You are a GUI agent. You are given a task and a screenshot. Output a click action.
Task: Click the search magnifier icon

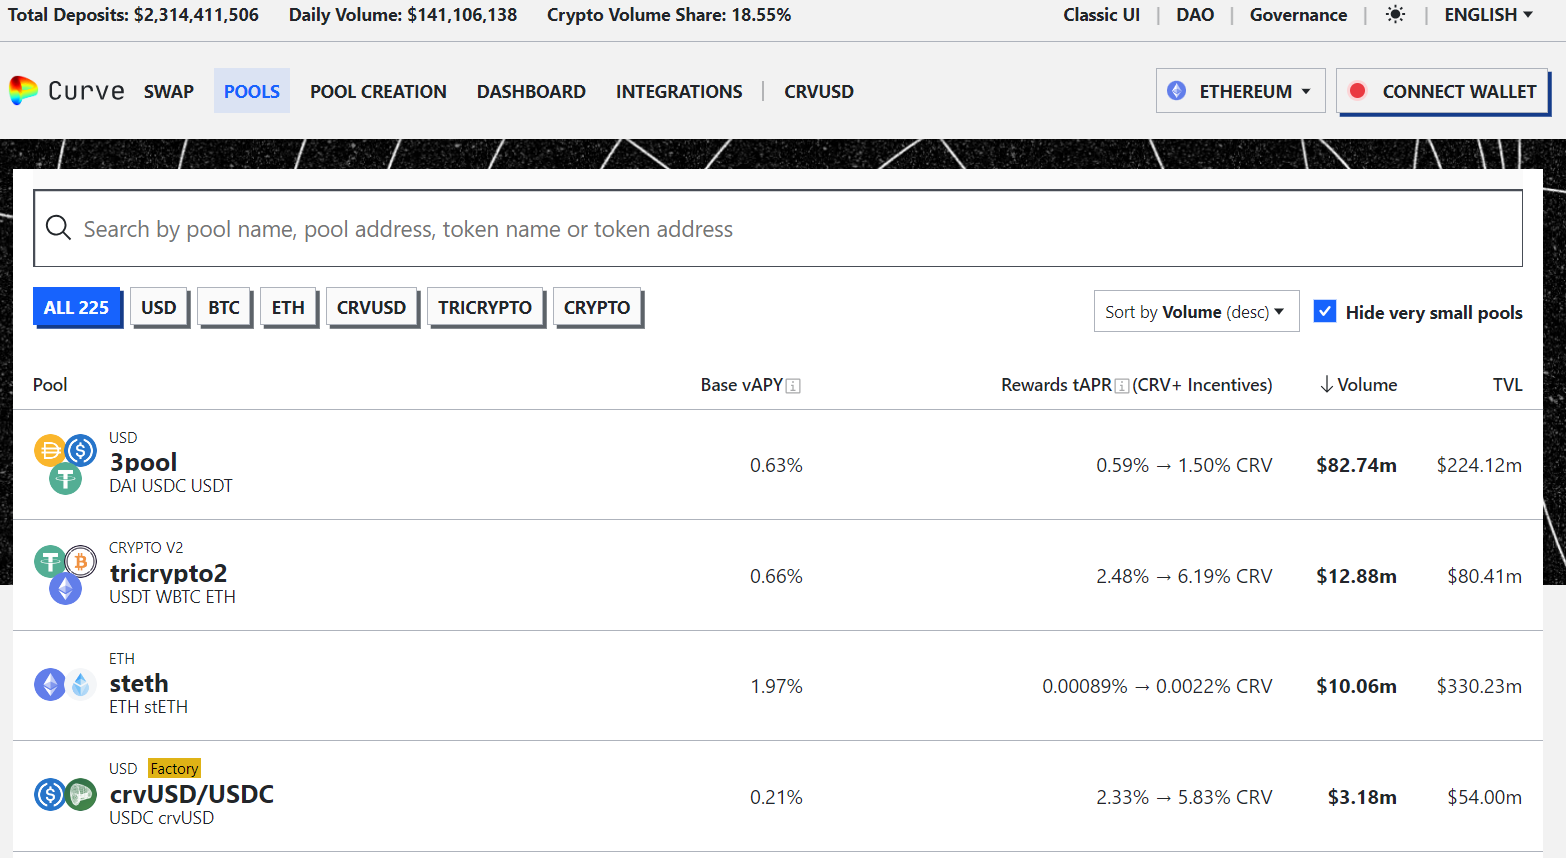tap(59, 228)
